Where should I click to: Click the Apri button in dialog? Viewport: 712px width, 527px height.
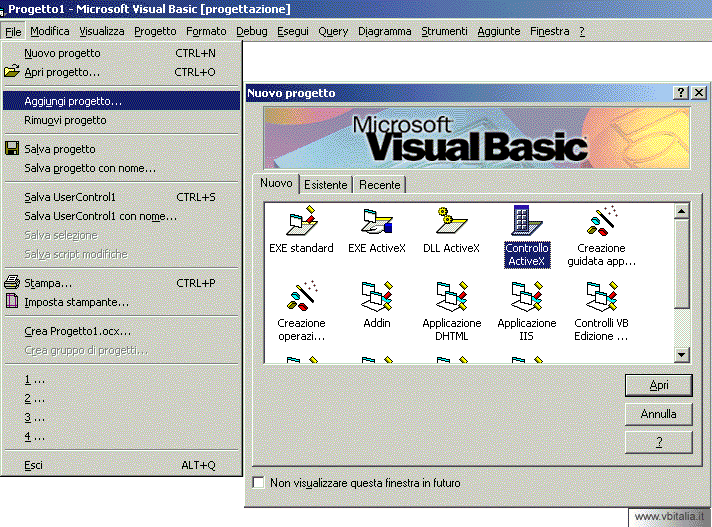tap(658, 385)
